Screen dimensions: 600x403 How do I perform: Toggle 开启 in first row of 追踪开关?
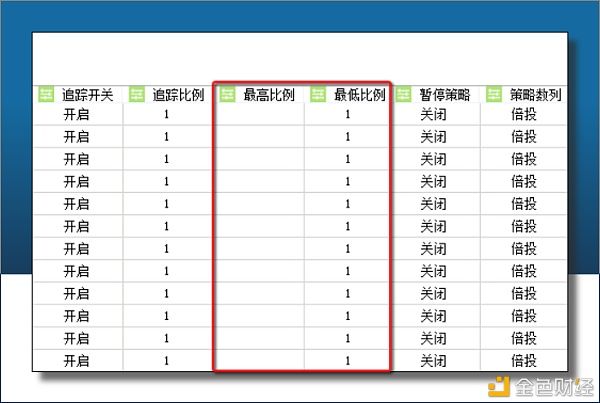(76, 115)
